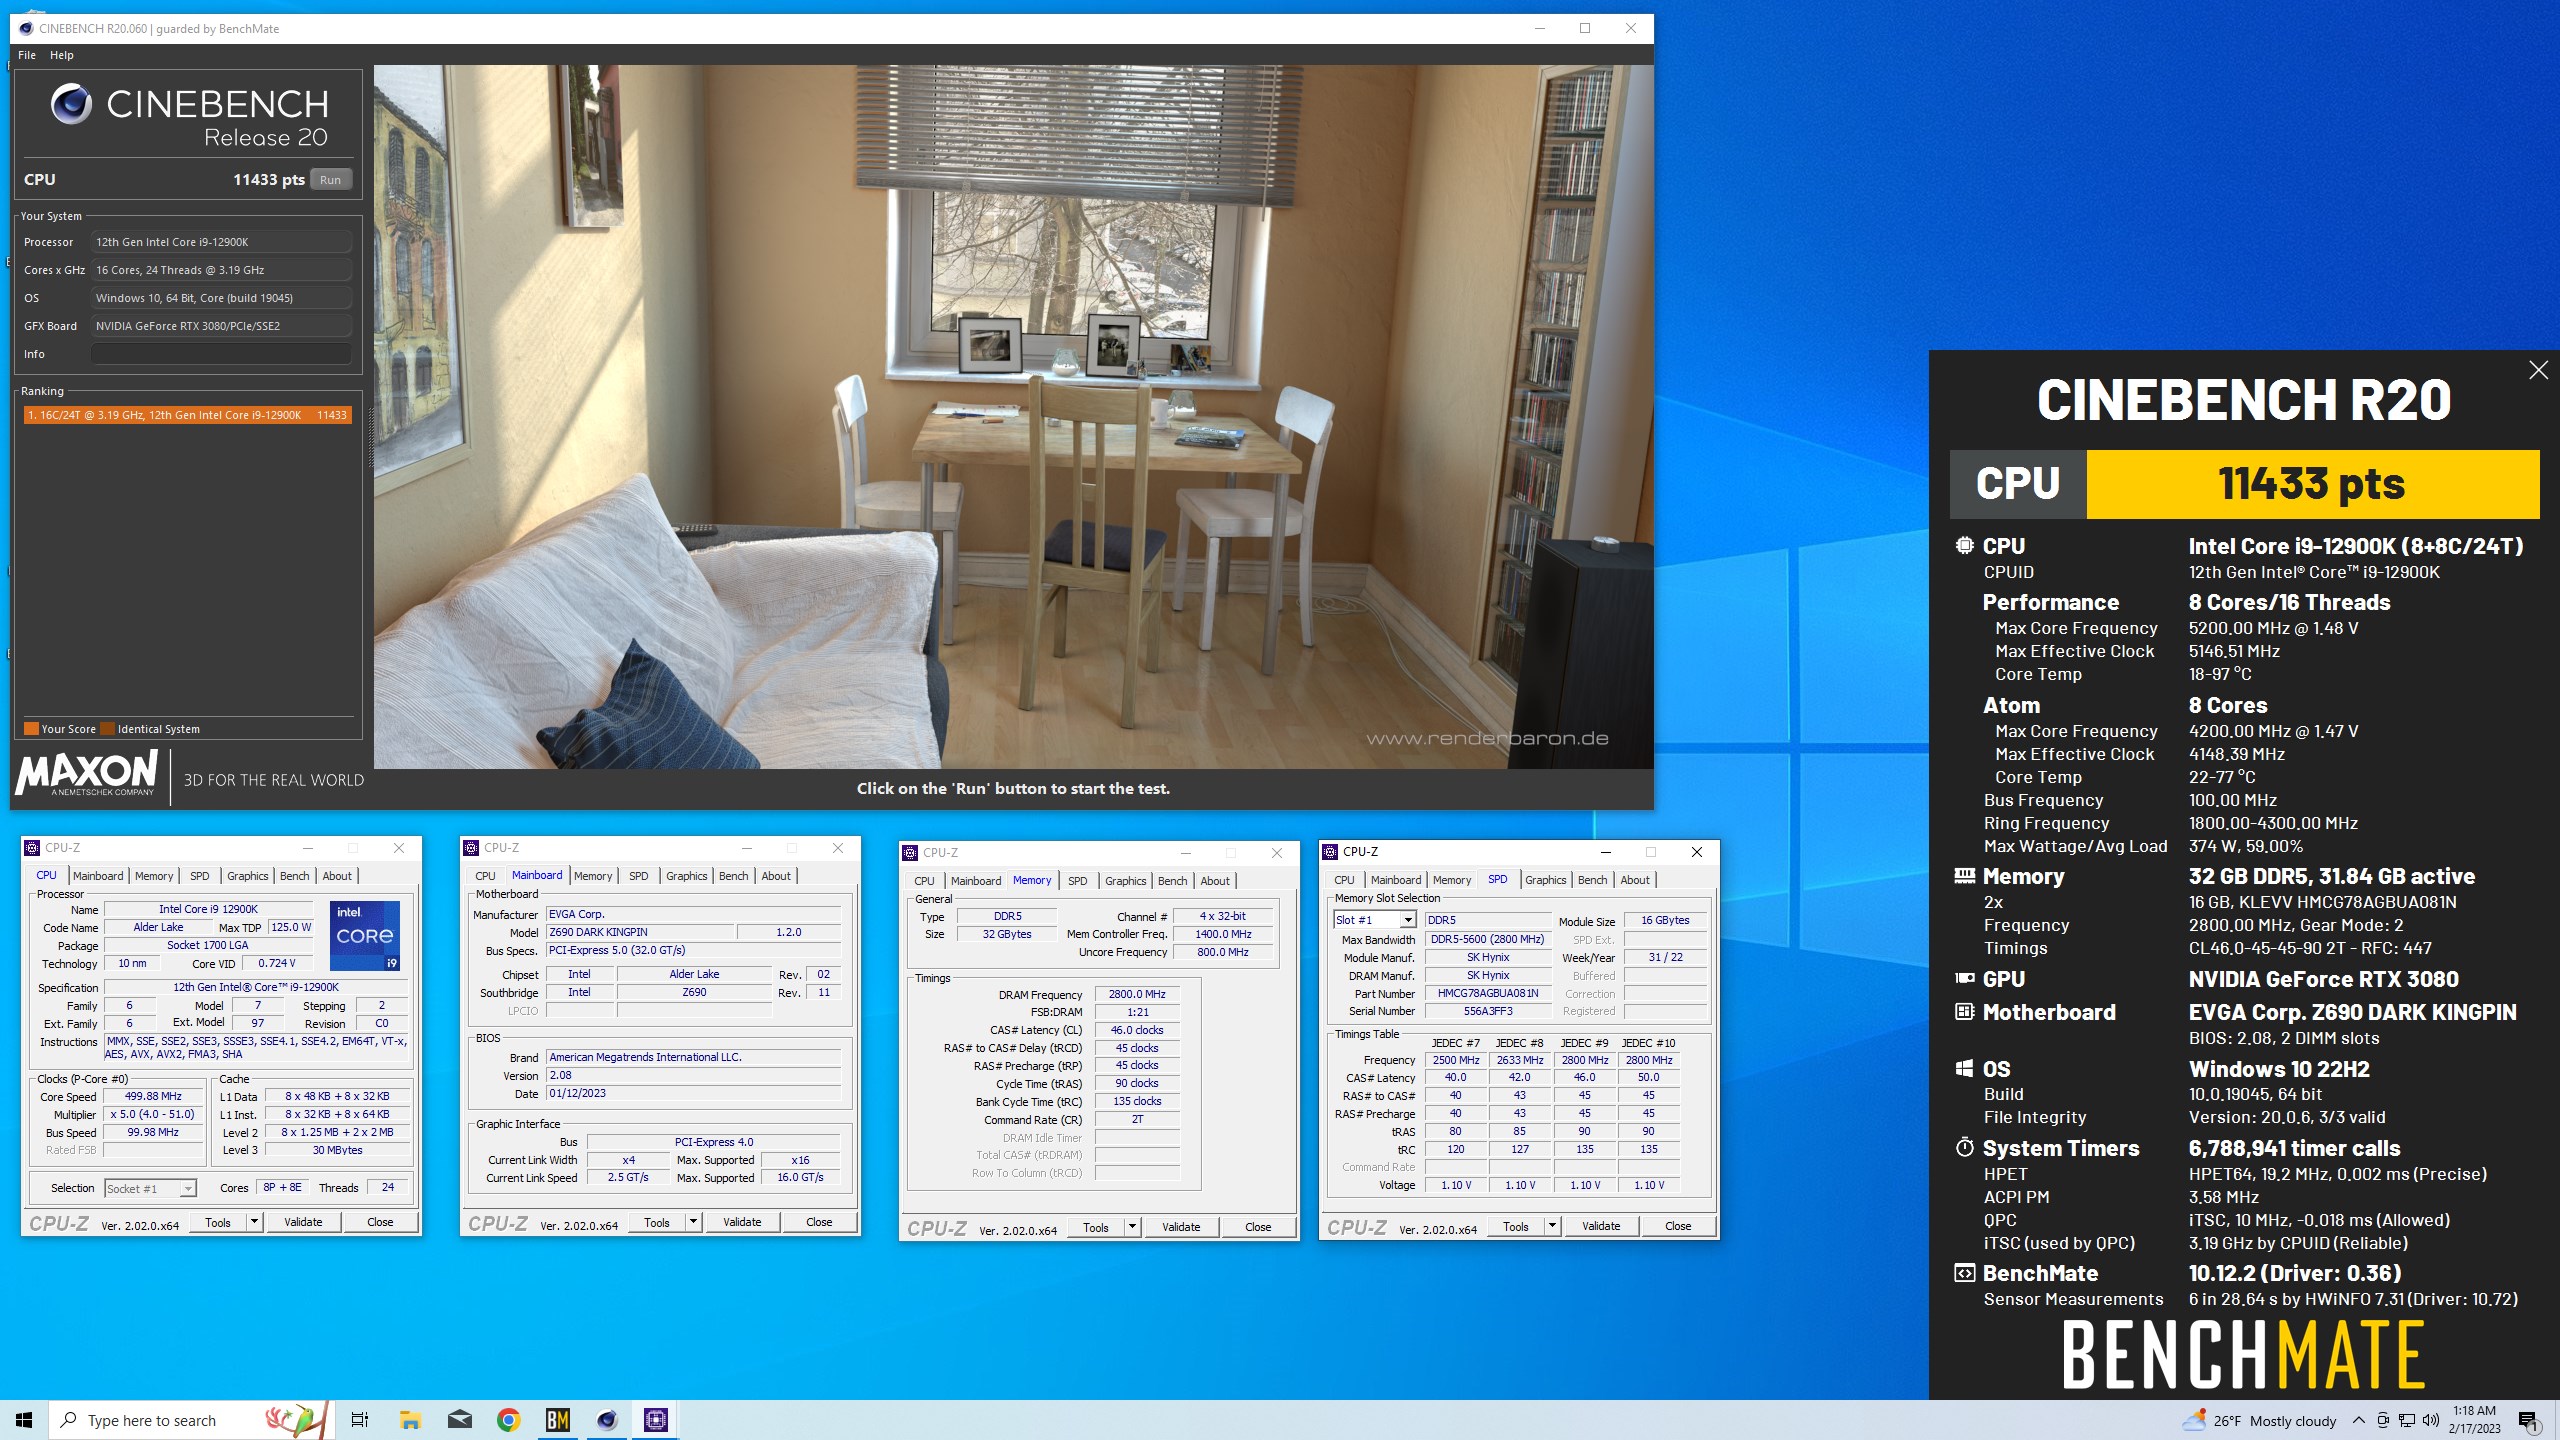
Task: Click the Cinebench title bar app icon
Action: [26, 28]
